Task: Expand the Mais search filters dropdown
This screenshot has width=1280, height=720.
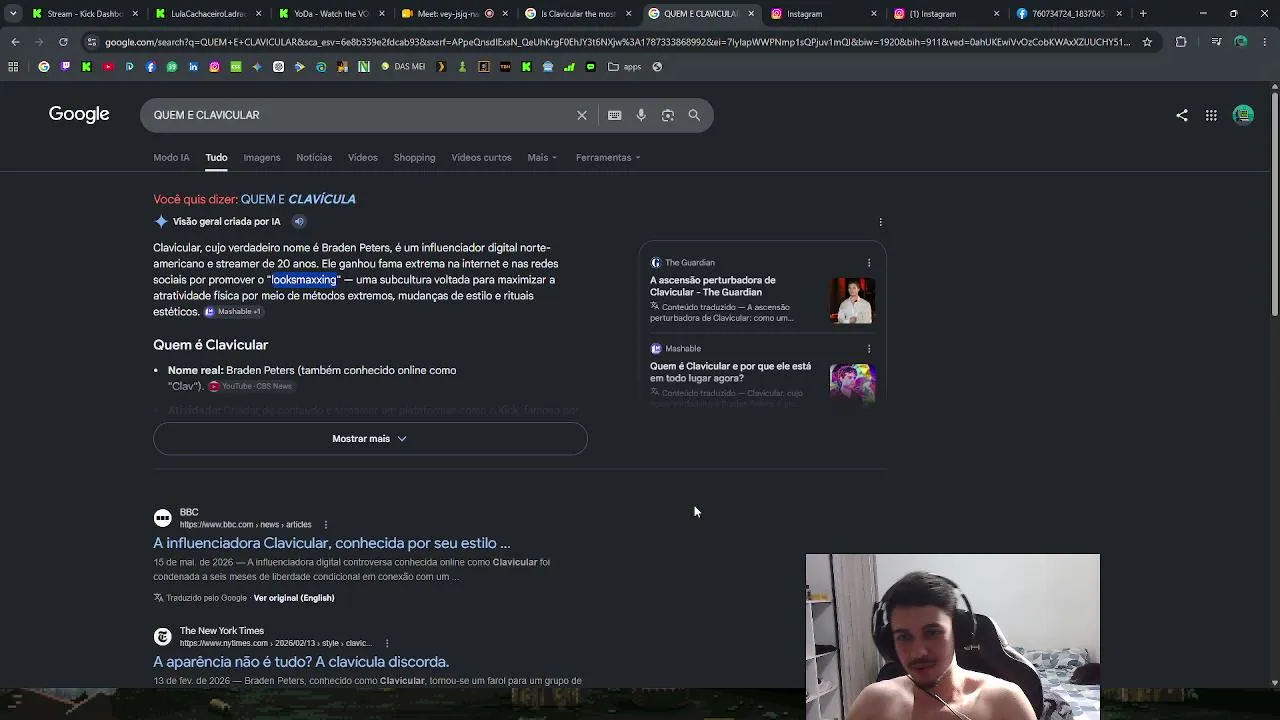Action: tap(542, 157)
